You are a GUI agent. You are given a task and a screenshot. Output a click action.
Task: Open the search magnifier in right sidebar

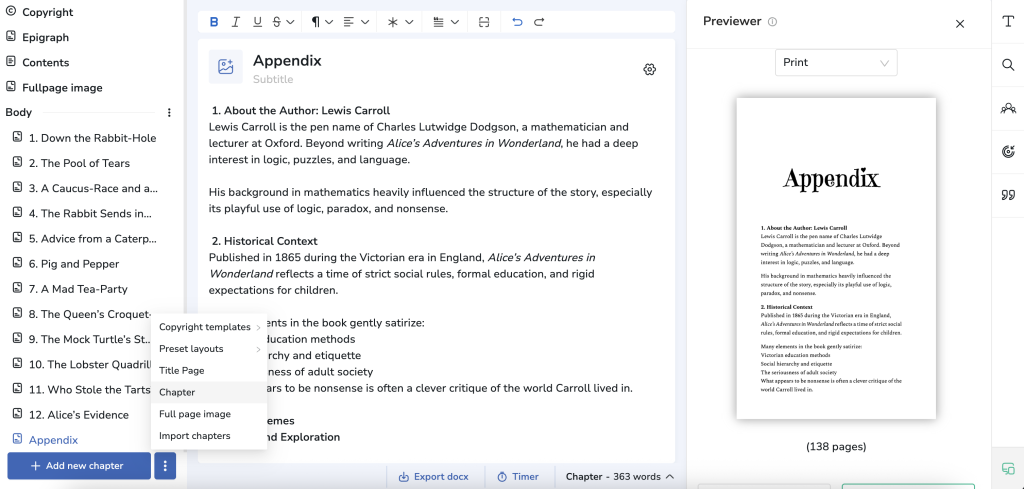pyautogui.click(x=1008, y=65)
